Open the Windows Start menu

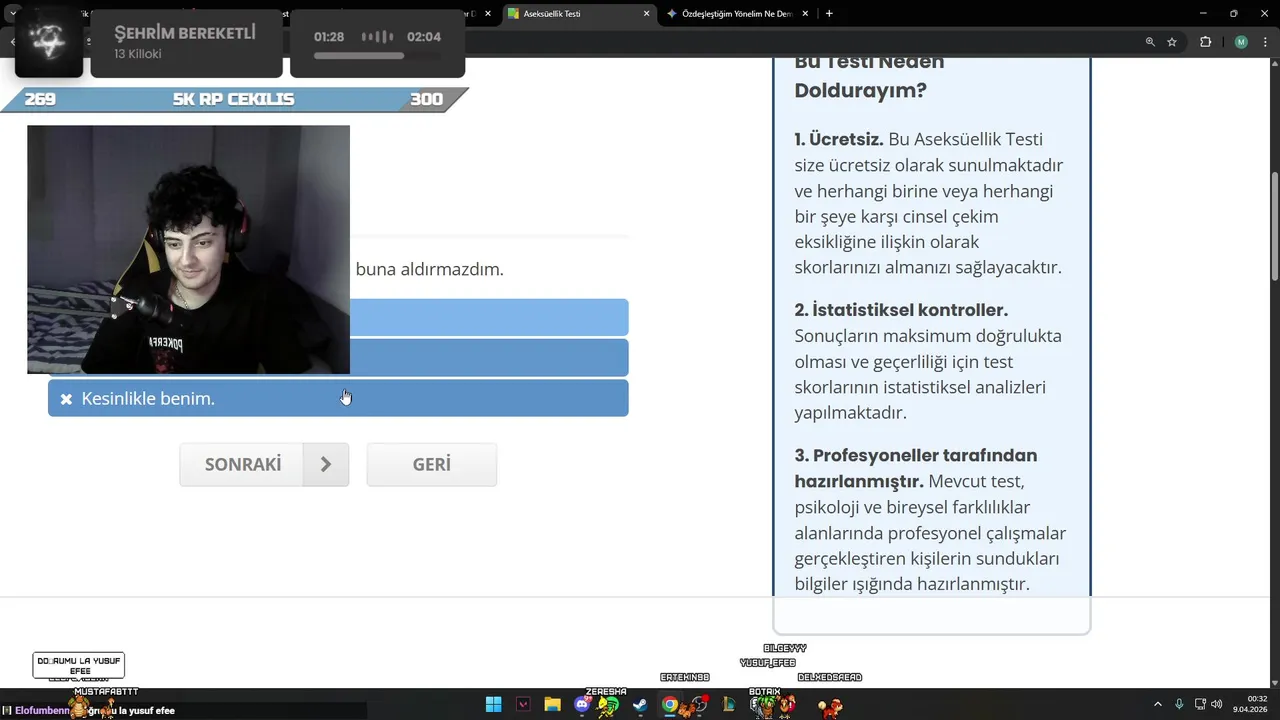(x=493, y=705)
